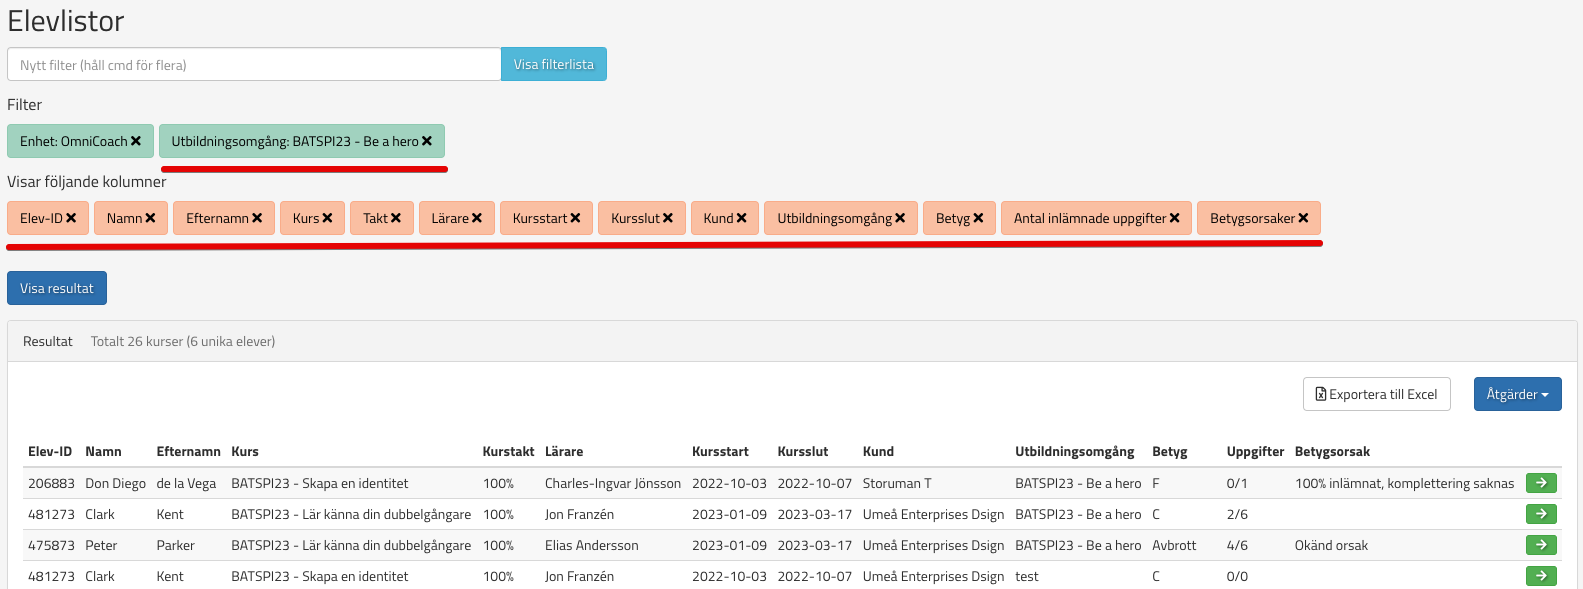
Task: Click the Kursstart column header
Action: coord(720,451)
